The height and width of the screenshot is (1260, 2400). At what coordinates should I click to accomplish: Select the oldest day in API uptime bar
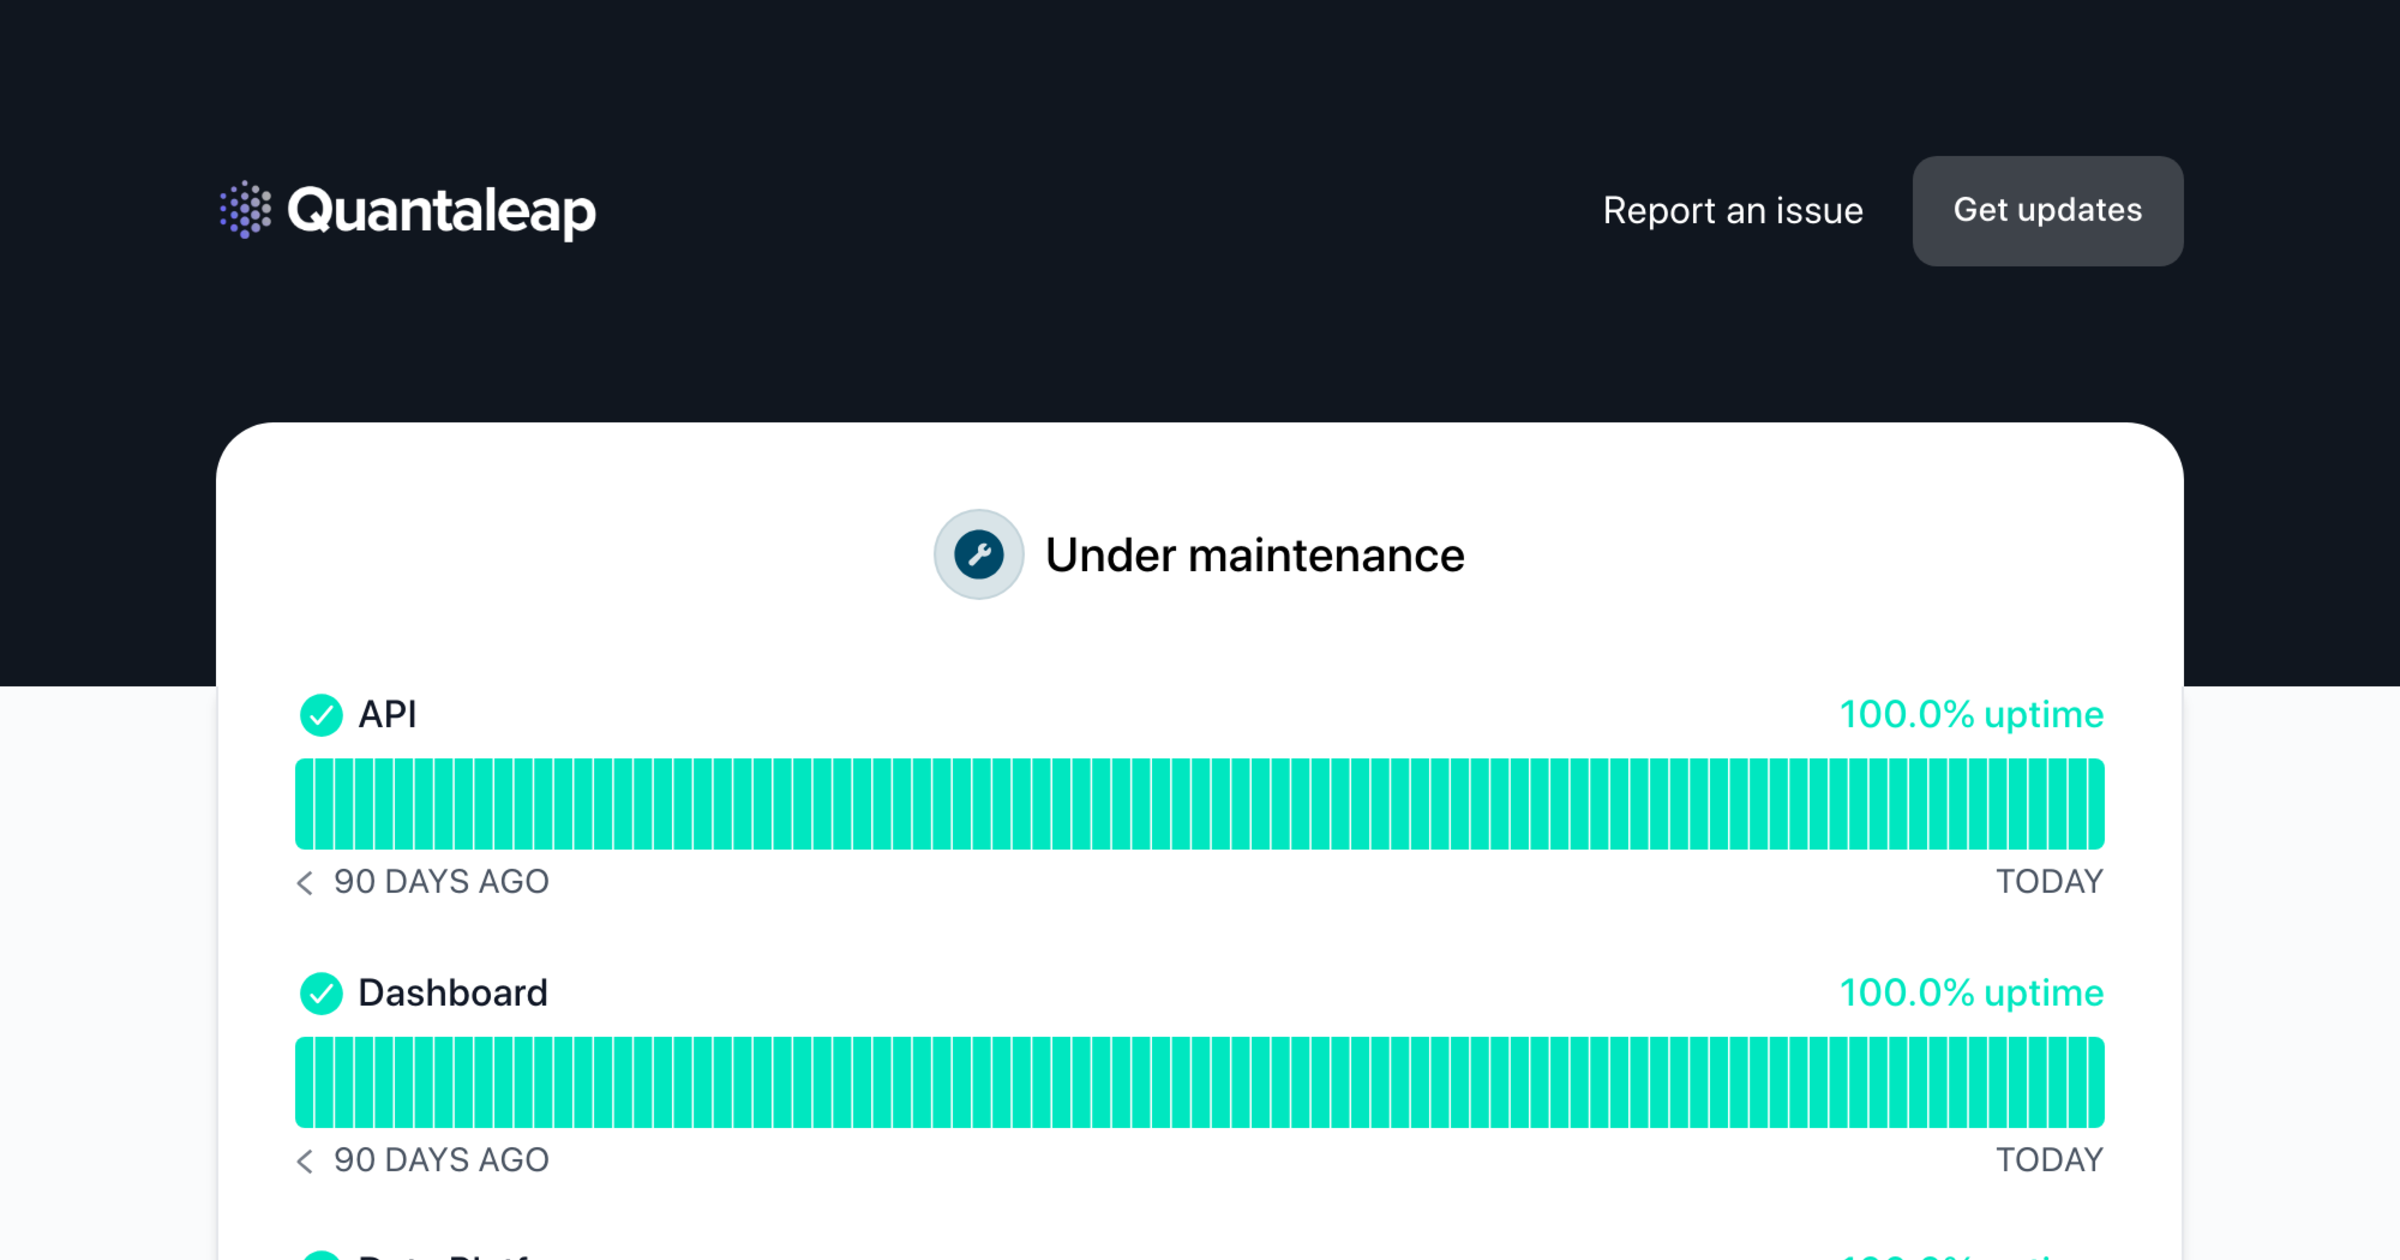(305, 804)
